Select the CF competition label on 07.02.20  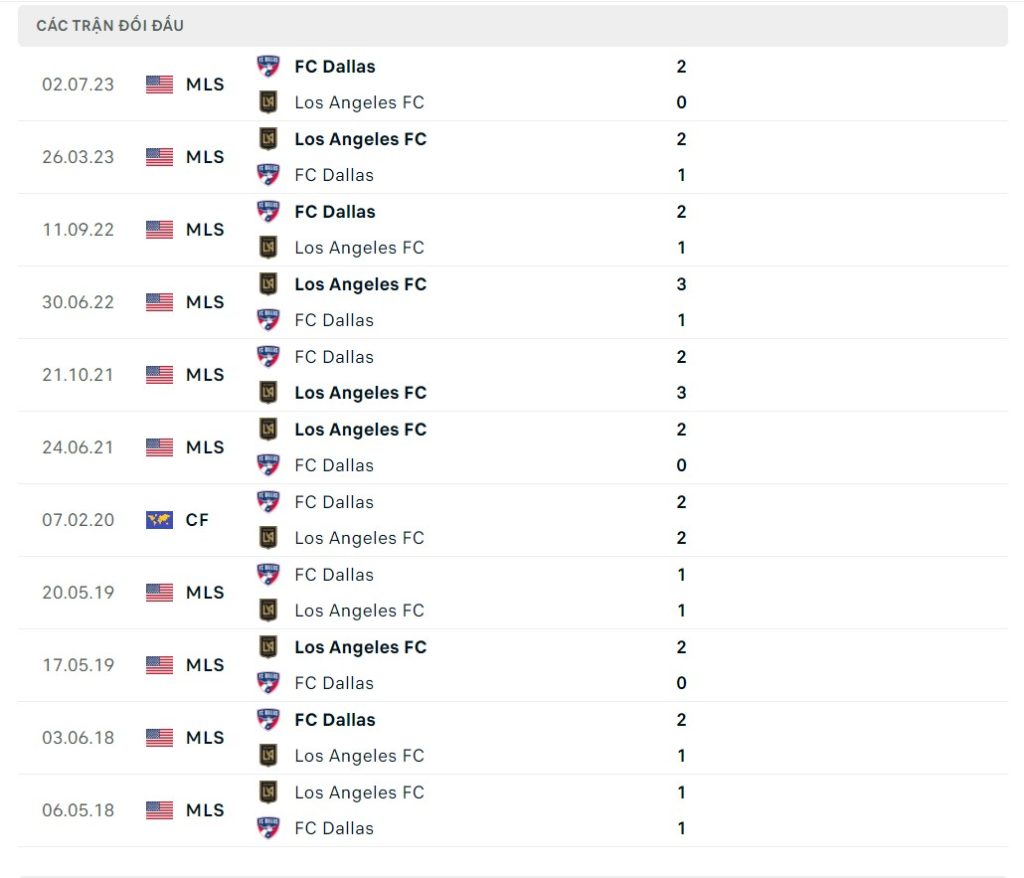197,520
